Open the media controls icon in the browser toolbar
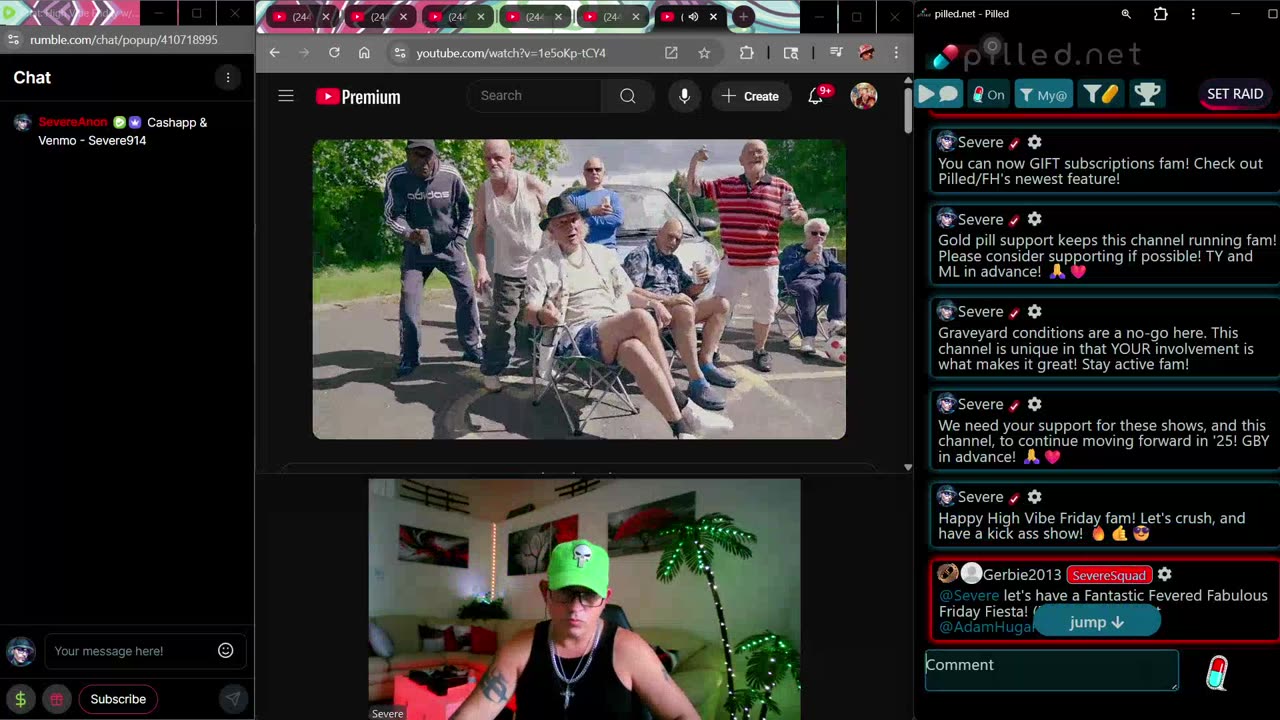The height and width of the screenshot is (720, 1280). (836, 53)
